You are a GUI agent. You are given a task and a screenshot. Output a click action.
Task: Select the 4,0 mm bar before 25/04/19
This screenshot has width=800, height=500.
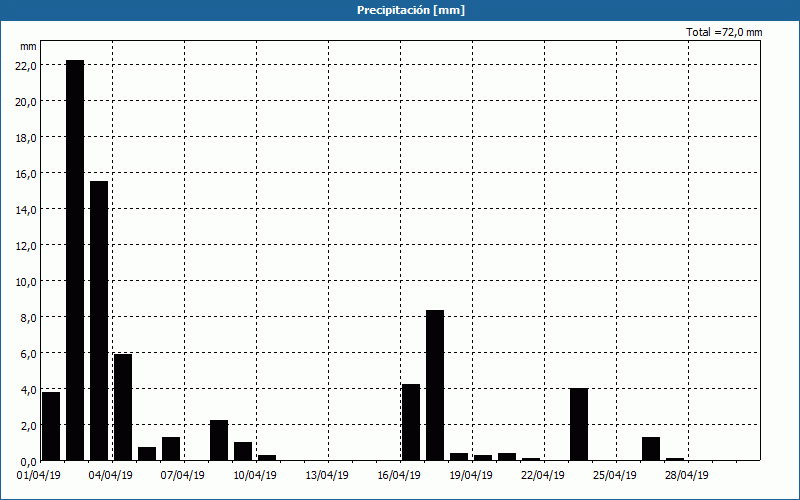pyautogui.click(x=579, y=424)
